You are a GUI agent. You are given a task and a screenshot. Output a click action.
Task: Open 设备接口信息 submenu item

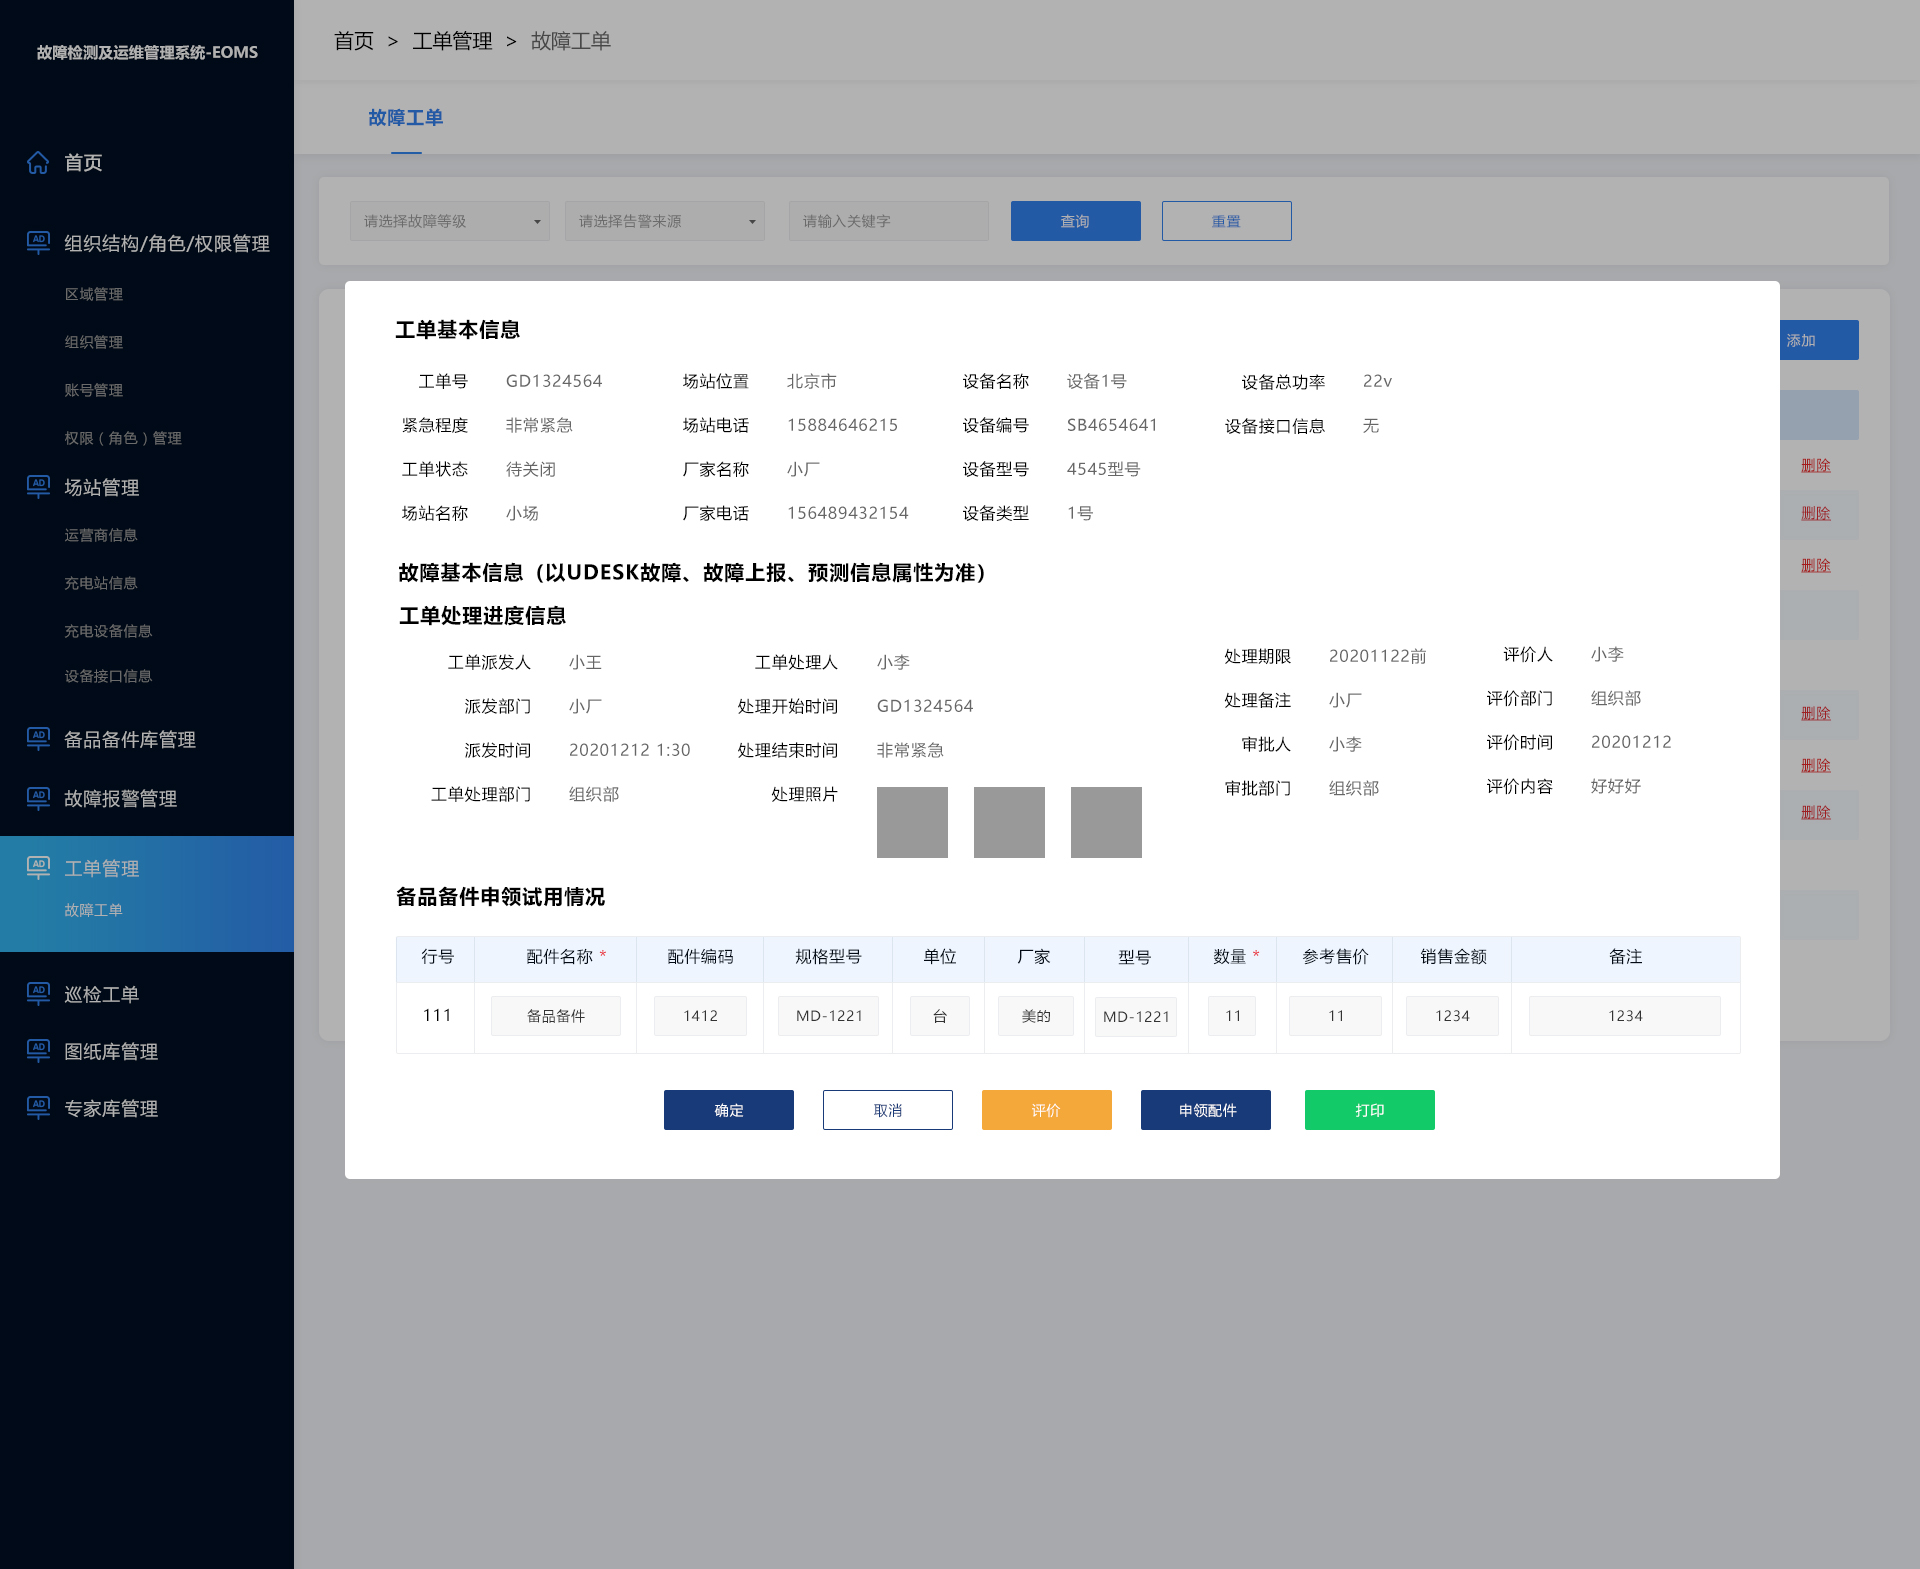click(108, 676)
